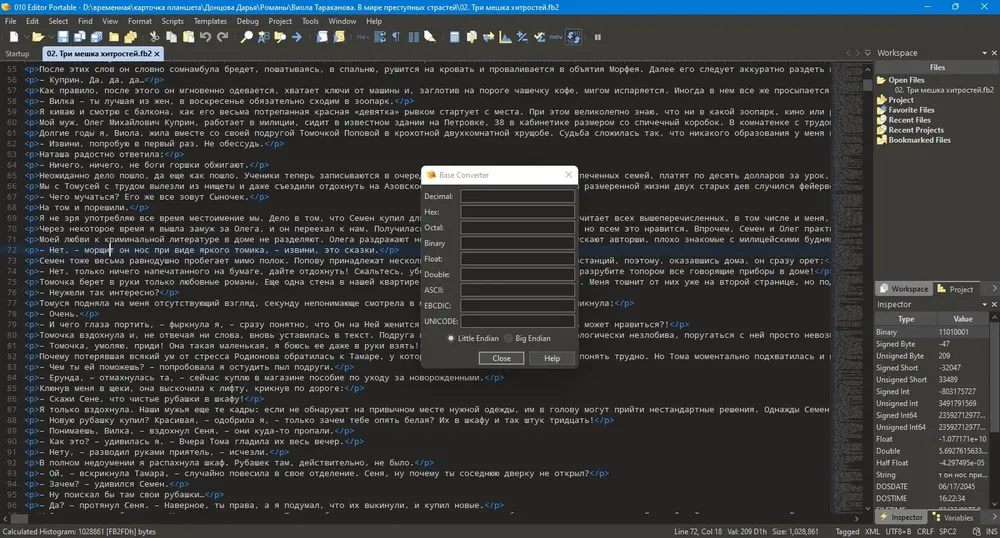Click the Base Converter toolbar icon
This screenshot has width=1000, height=538.
pos(573,37)
